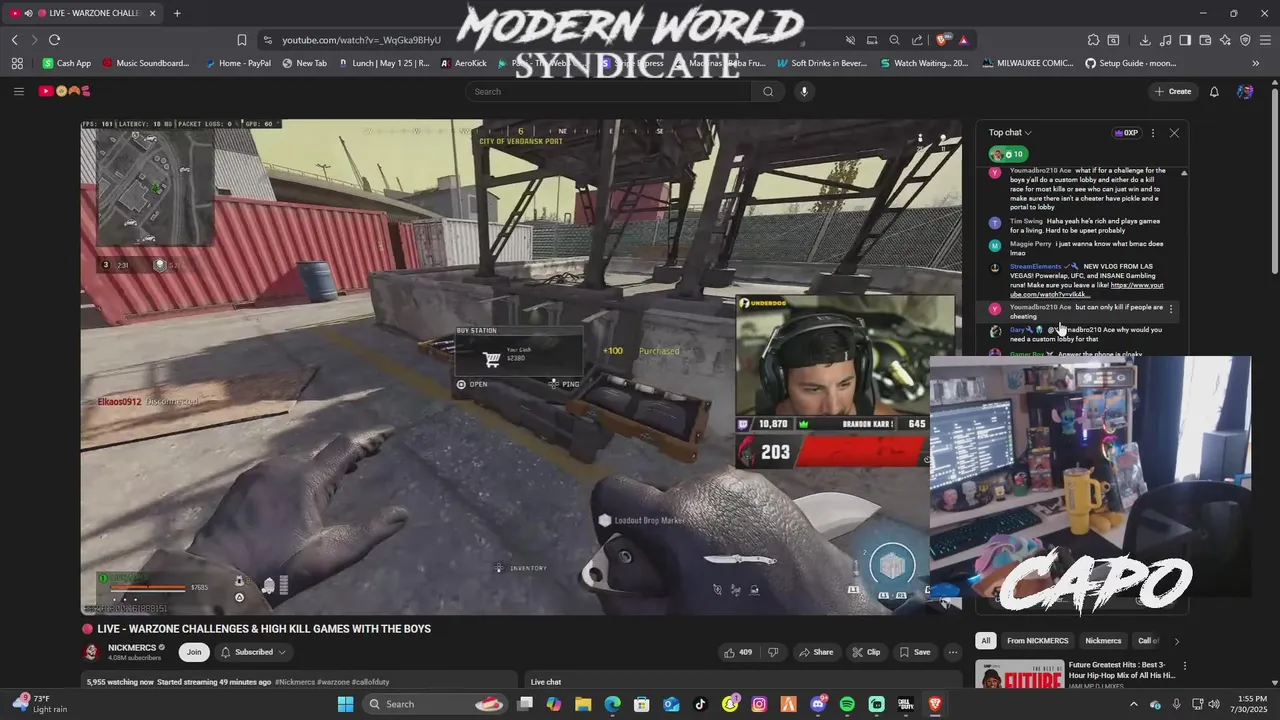Open the Cash App bookmark
The width and height of the screenshot is (1280, 720).
click(x=67, y=63)
